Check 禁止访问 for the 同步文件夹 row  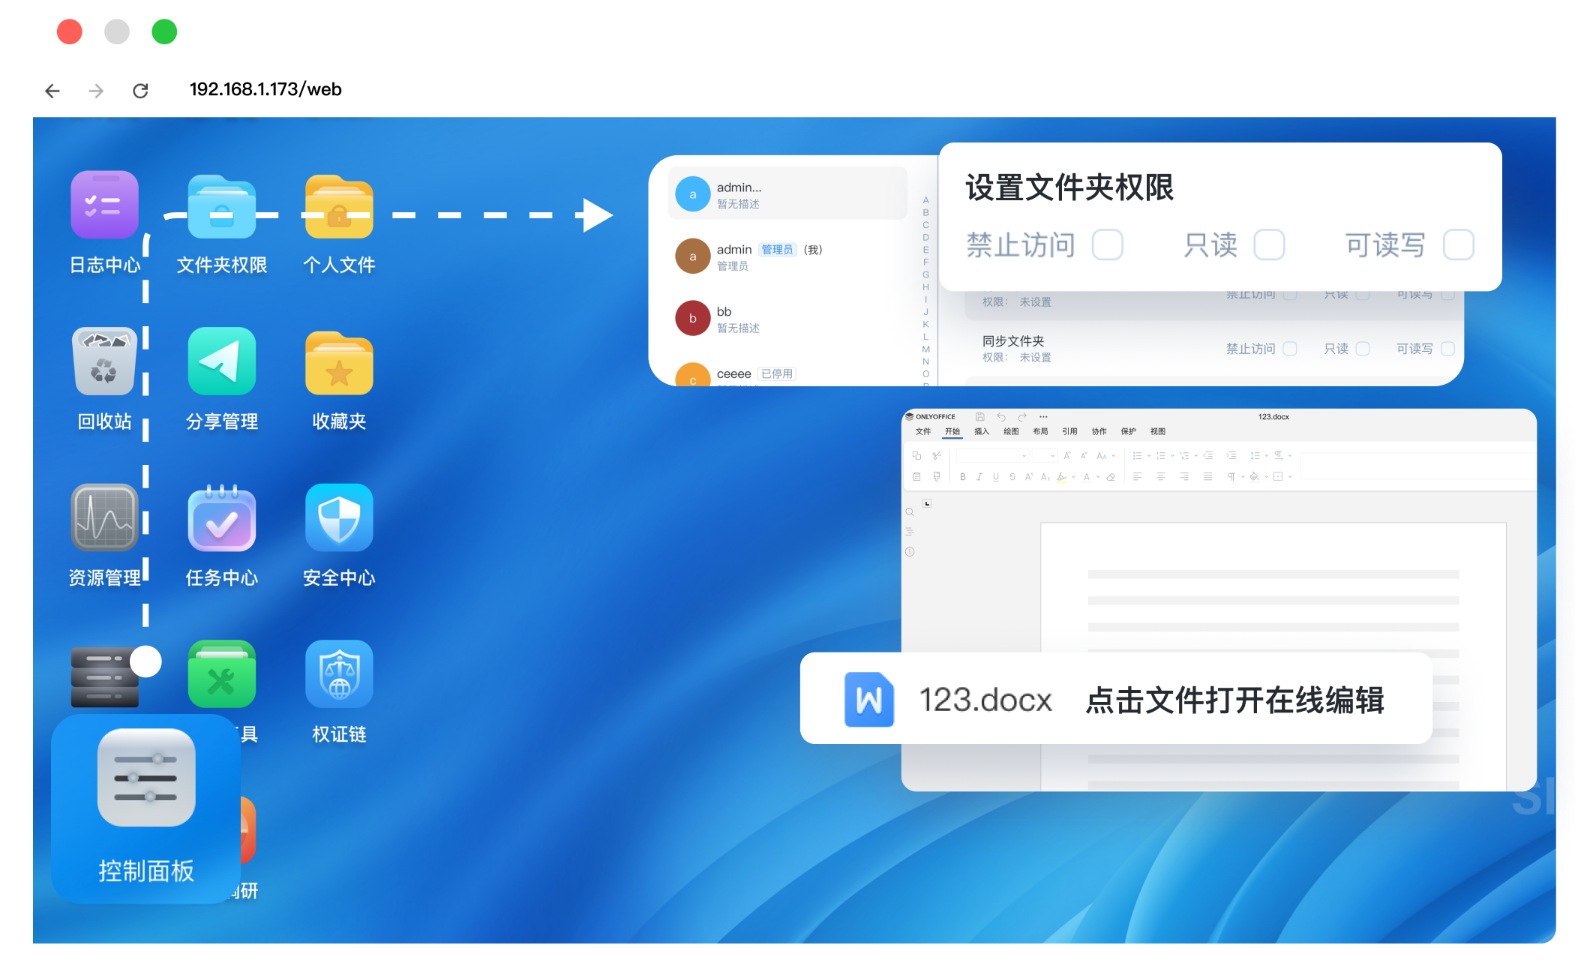pyautogui.click(x=1290, y=349)
